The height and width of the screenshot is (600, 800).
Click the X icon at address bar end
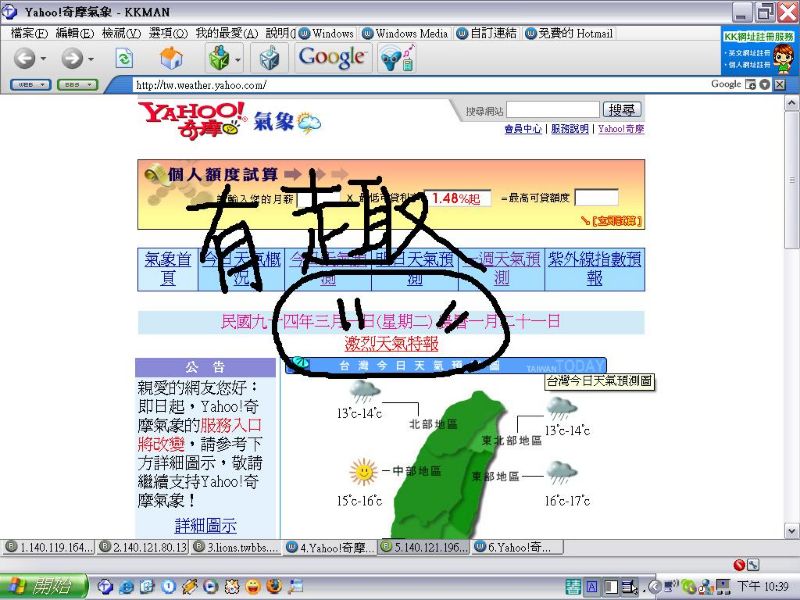pos(779,85)
